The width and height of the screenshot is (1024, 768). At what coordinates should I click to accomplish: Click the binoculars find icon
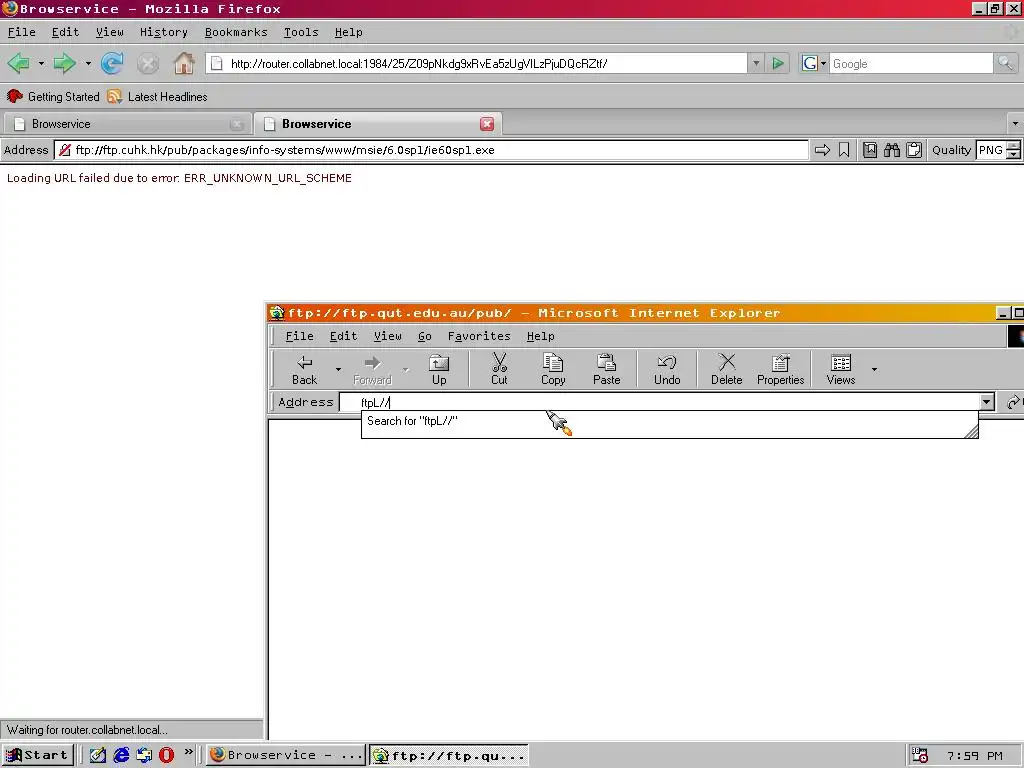pos(891,150)
